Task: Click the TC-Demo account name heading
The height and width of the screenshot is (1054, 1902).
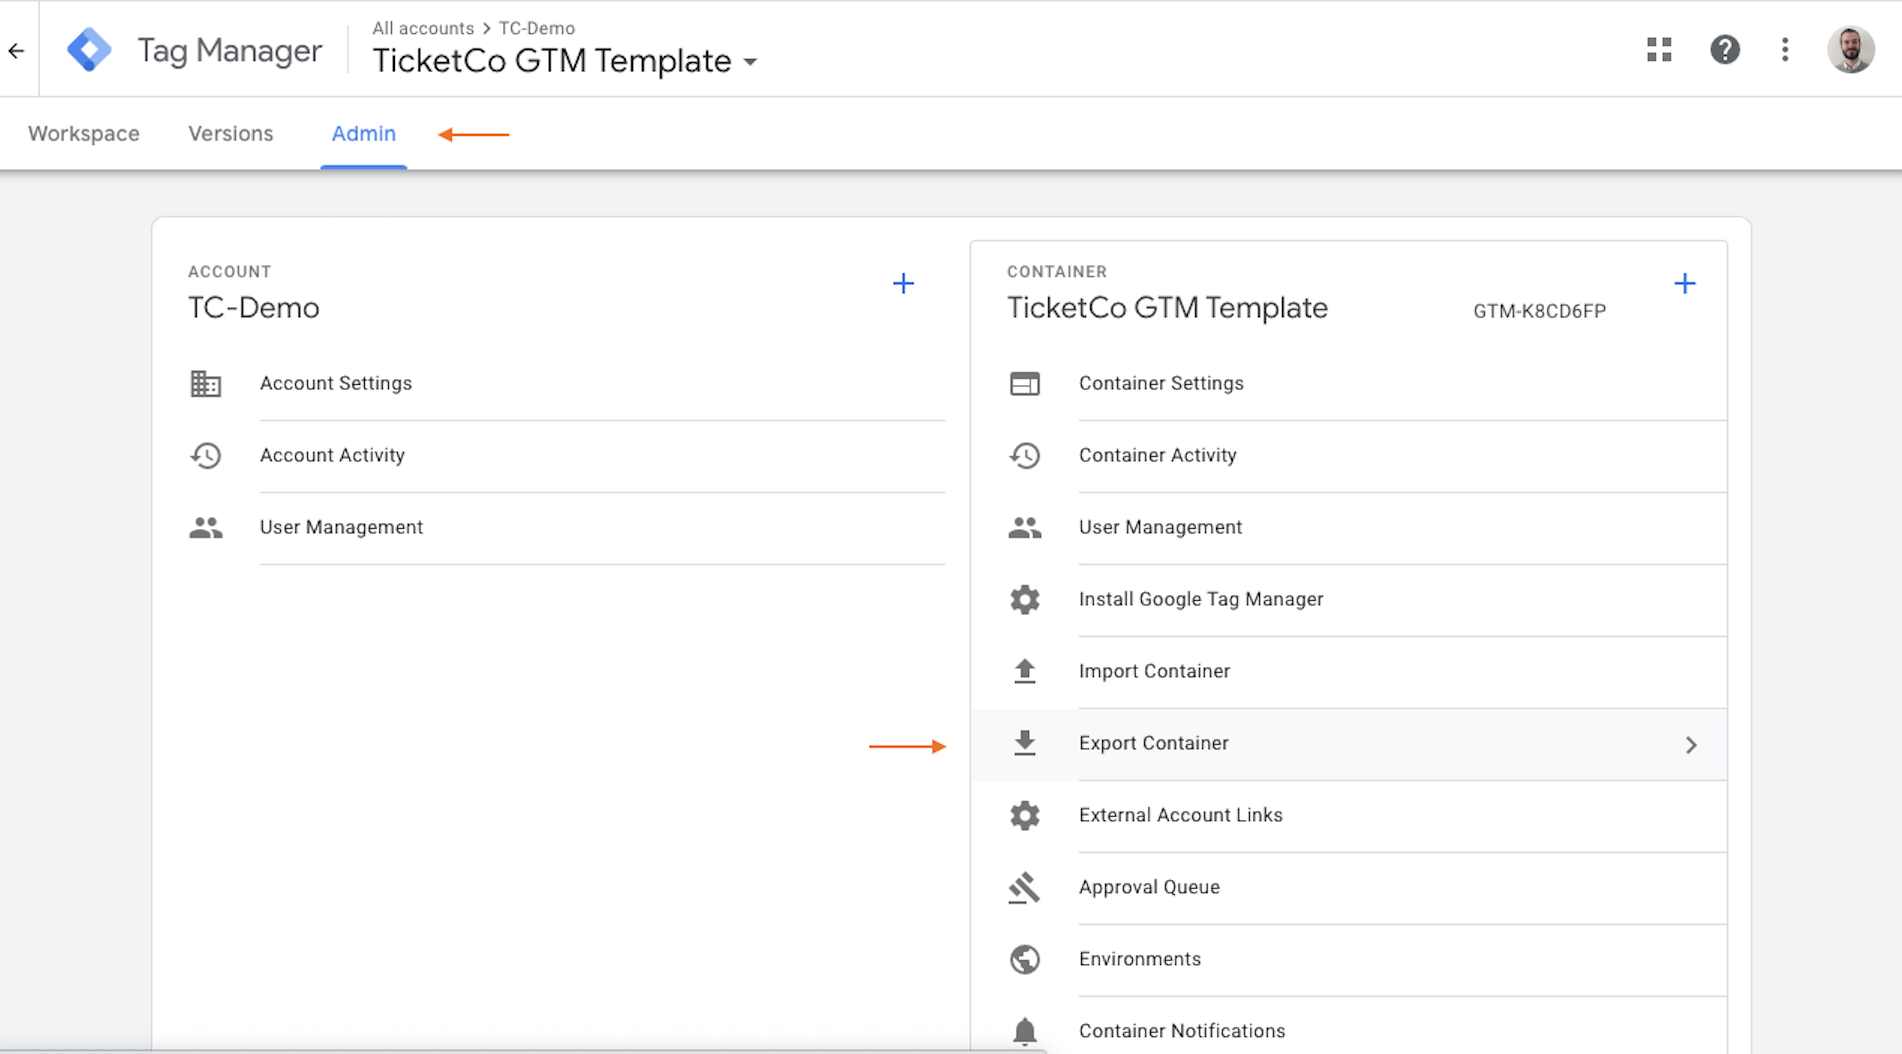Action: 254,308
